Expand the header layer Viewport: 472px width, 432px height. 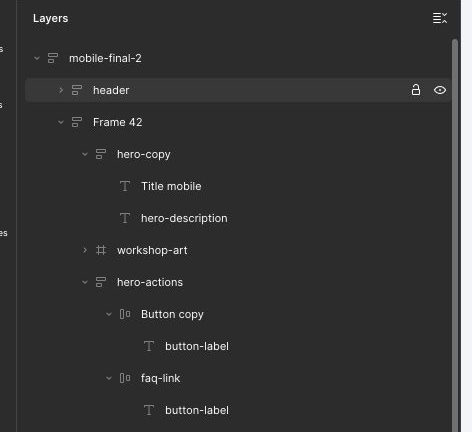pyautogui.click(x=61, y=90)
